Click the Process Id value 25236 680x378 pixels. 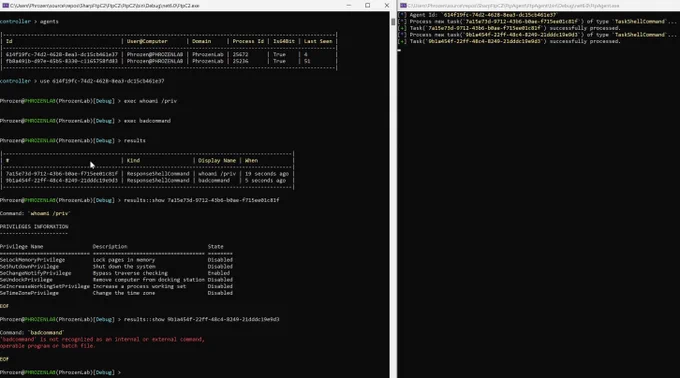240,61
